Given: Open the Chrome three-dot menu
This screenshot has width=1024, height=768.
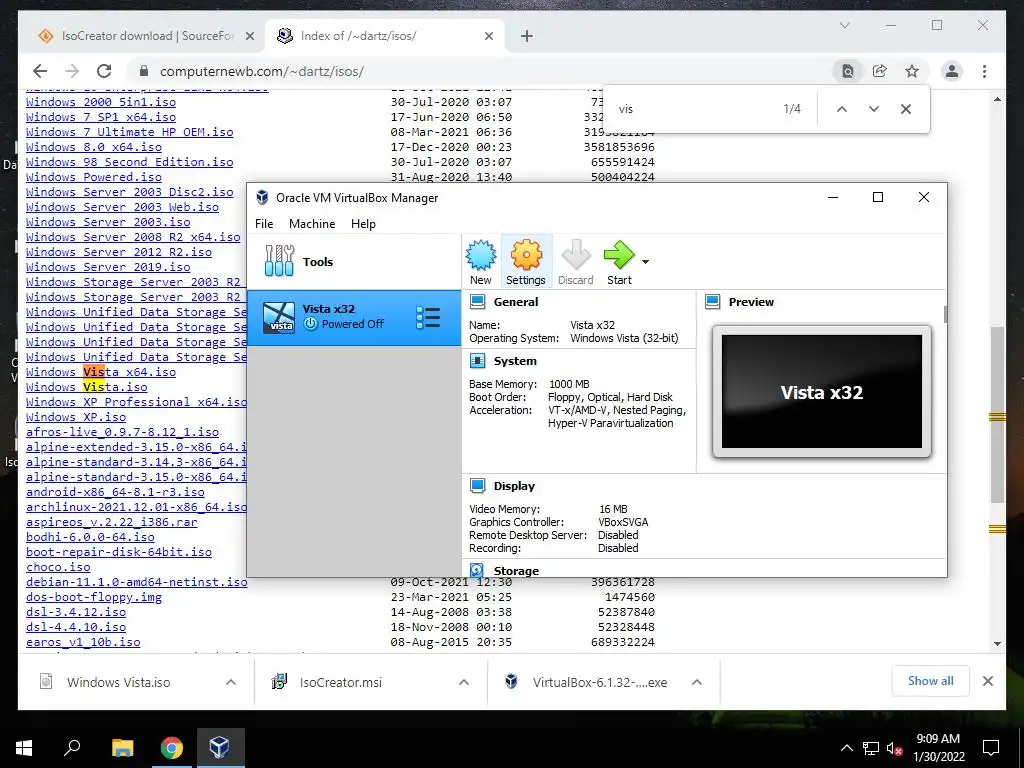Looking at the screenshot, I should click(984, 71).
